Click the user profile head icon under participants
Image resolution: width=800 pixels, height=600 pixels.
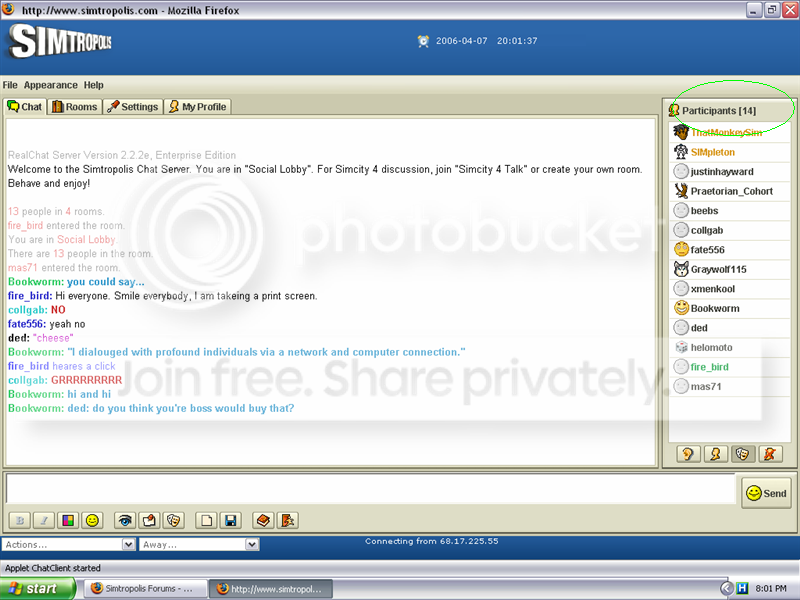pos(715,454)
